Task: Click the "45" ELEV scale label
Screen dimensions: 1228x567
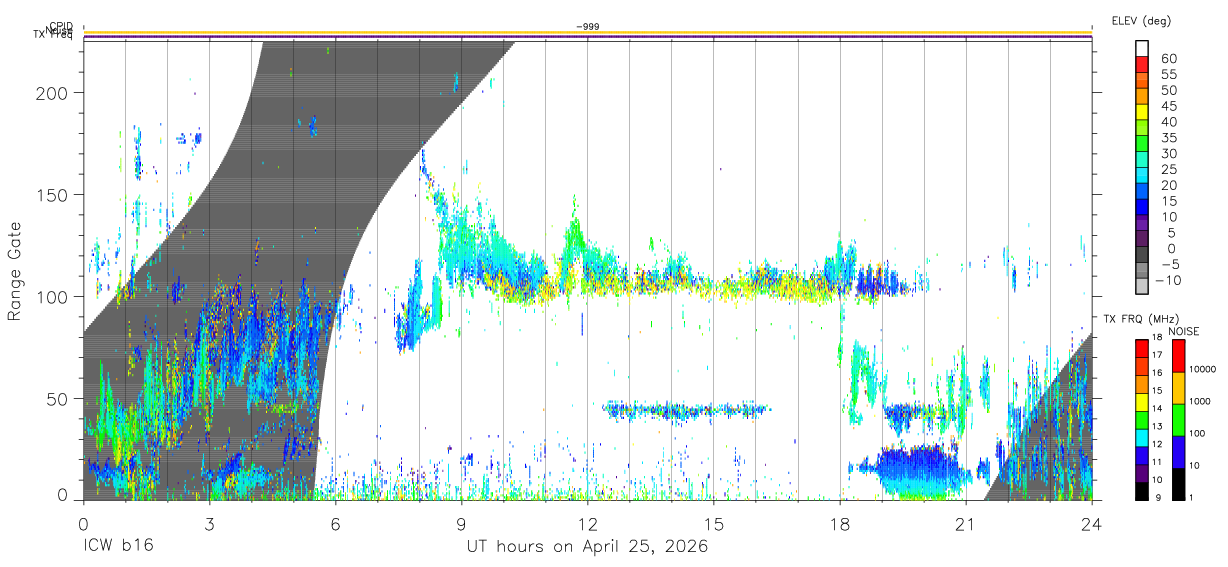Action: [1169, 106]
